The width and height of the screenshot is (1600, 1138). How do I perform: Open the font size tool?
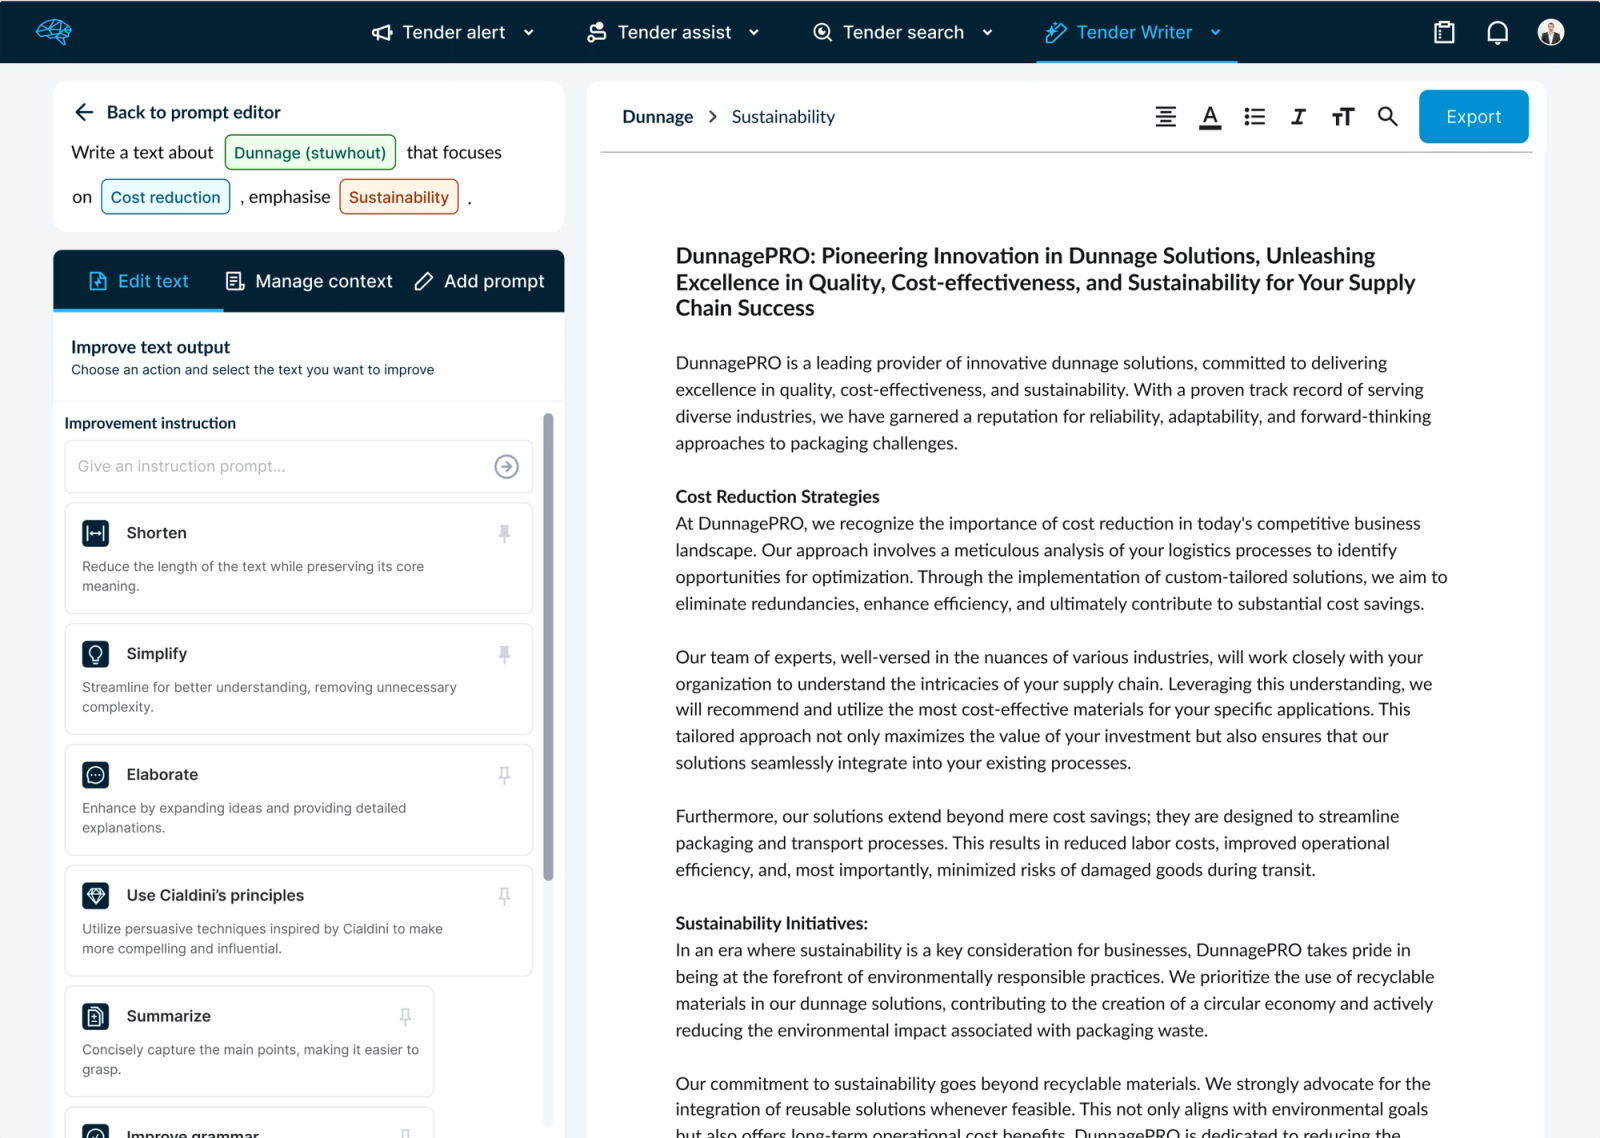point(1342,117)
